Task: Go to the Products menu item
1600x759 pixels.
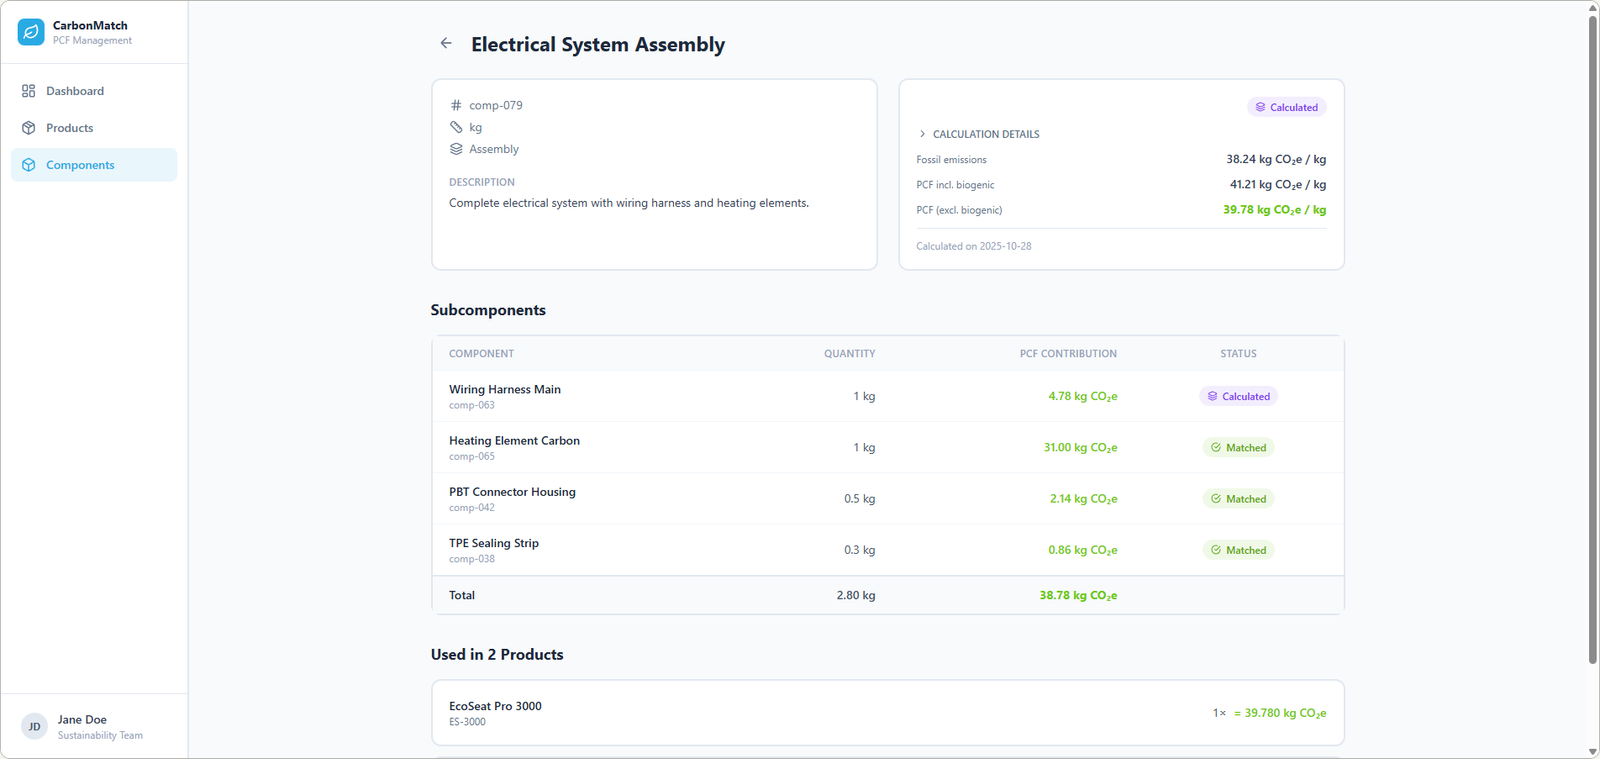Action: [x=70, y=128]
